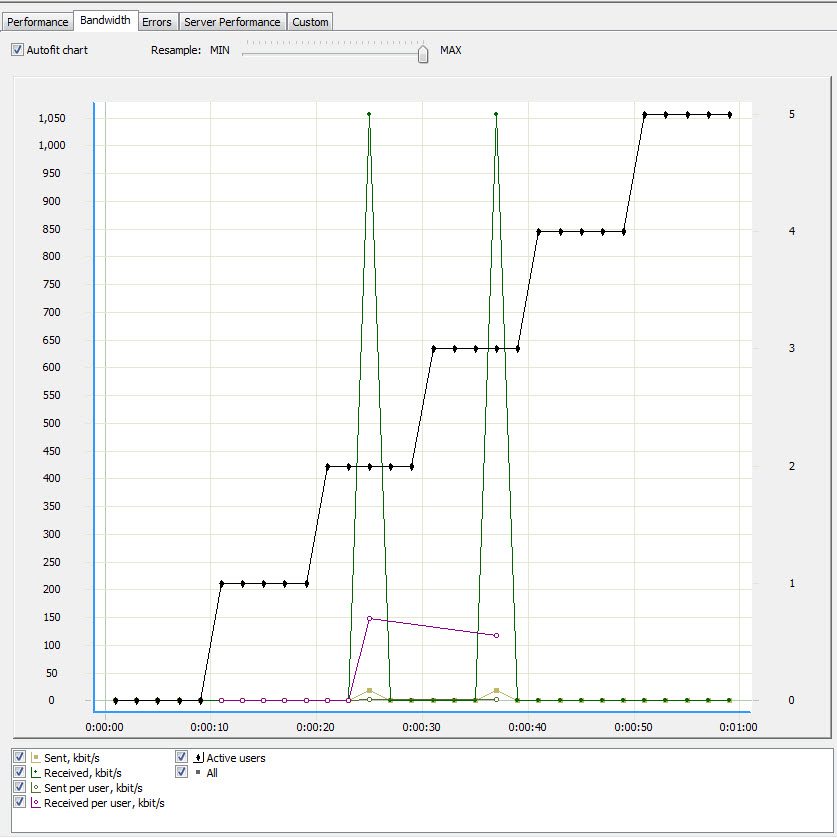Click the first green Received peak point
Viewport: 837px width, 838px height.
(369, 114)
